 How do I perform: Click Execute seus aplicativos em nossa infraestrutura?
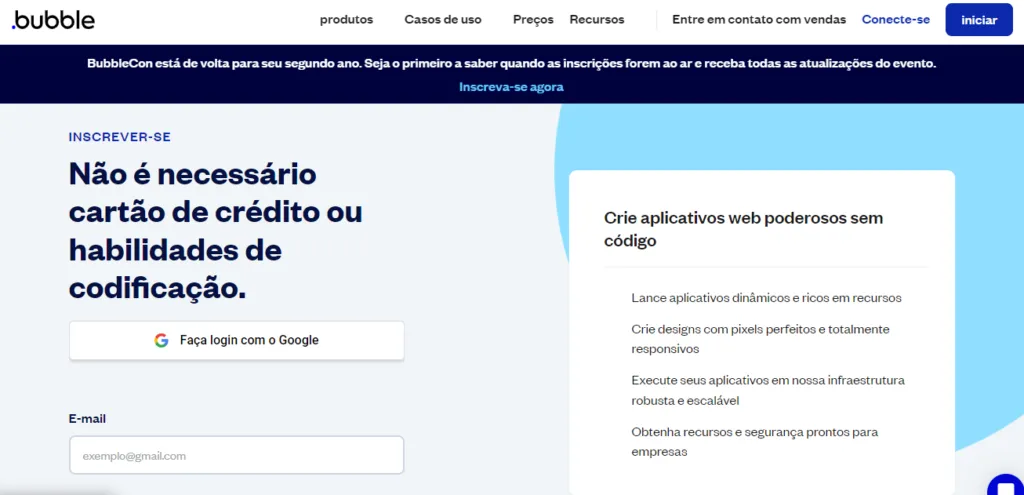[x=768, y=391]
